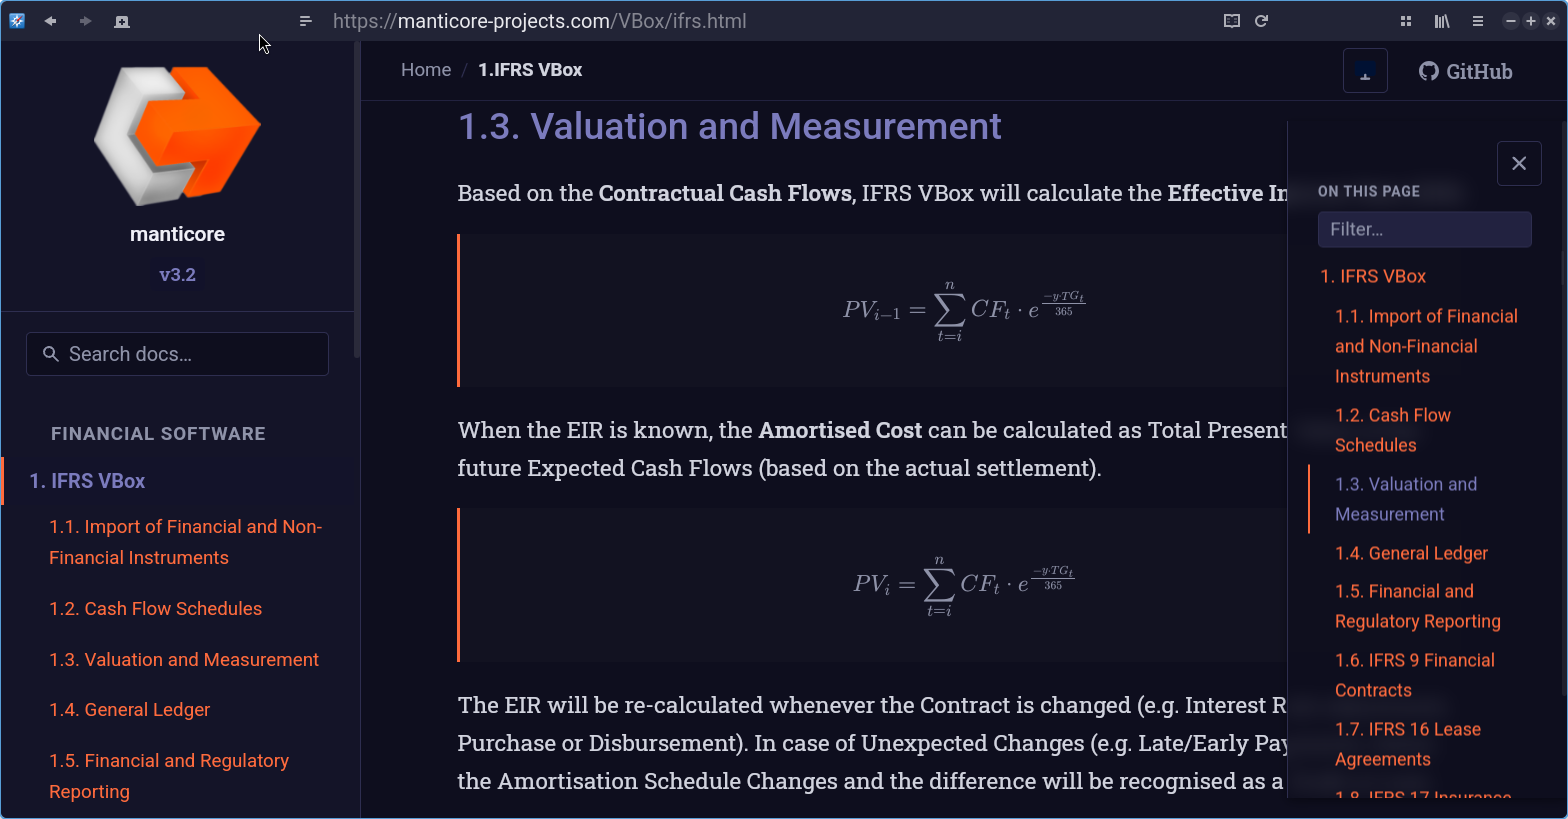
Task: Click the manticore logo image
Action: tap(177, 135)
